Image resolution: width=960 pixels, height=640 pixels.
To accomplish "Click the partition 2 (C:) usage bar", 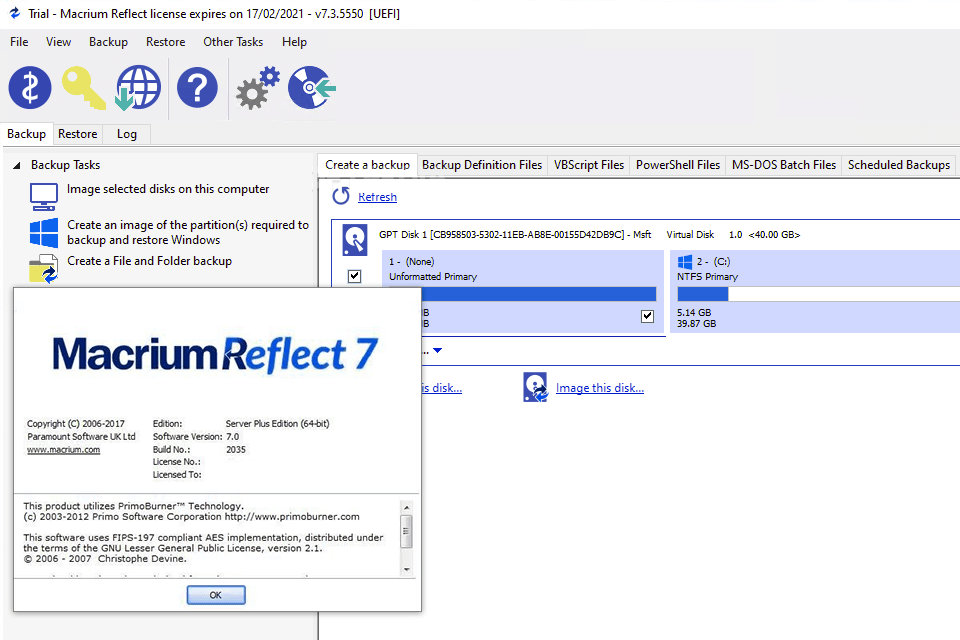I will (x=819, y=294).
